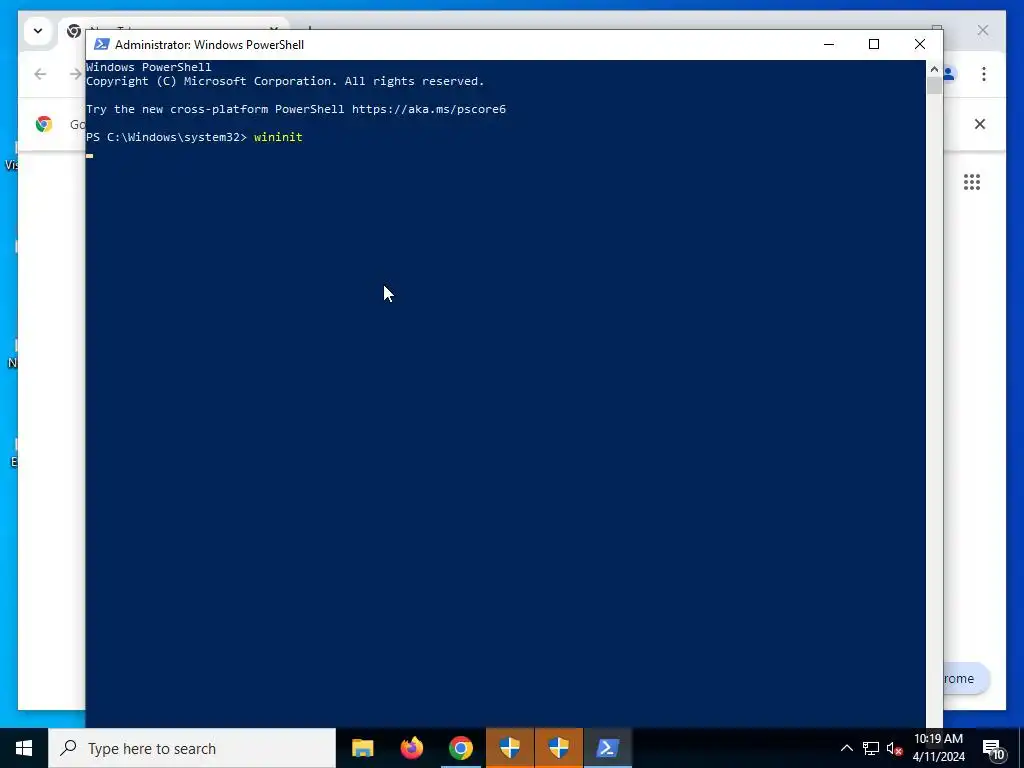Click the second shield icon on the taskbar
1024x768 pixels.
click(x=558, y=748)
